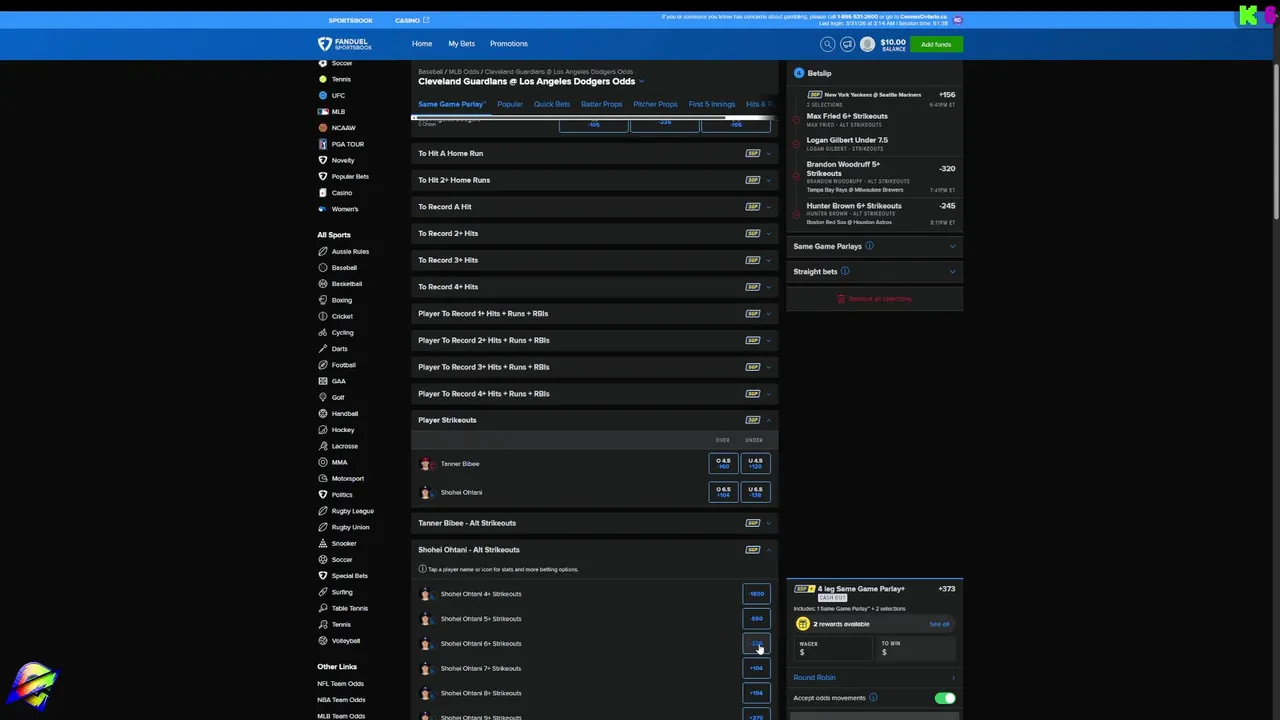Open My Bets in top navigation
Image resolution: width=1280 pixels, height=720 pixels.
461,44
